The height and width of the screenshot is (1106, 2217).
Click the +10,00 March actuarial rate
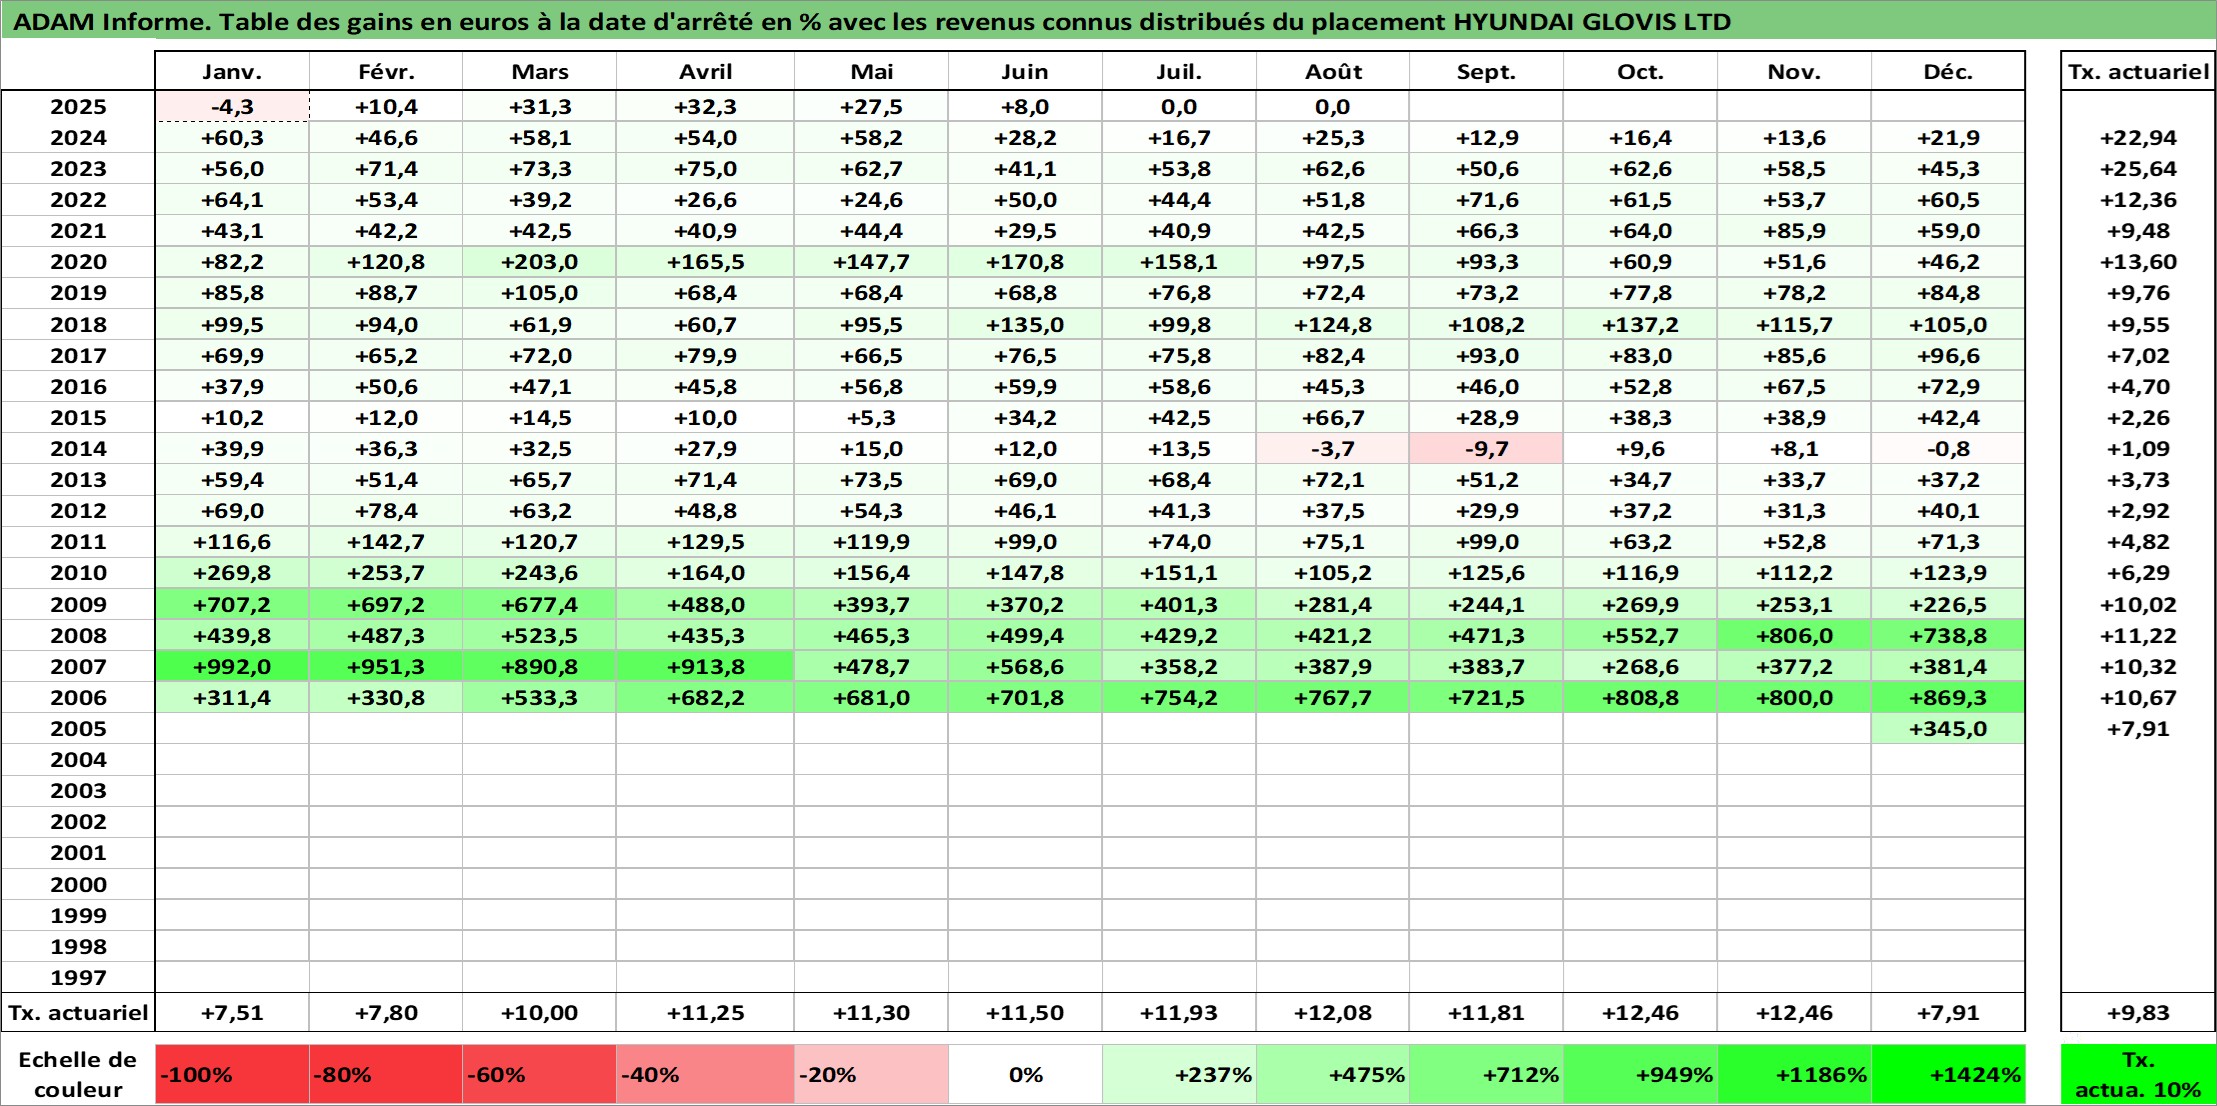tap(540, 1013)
